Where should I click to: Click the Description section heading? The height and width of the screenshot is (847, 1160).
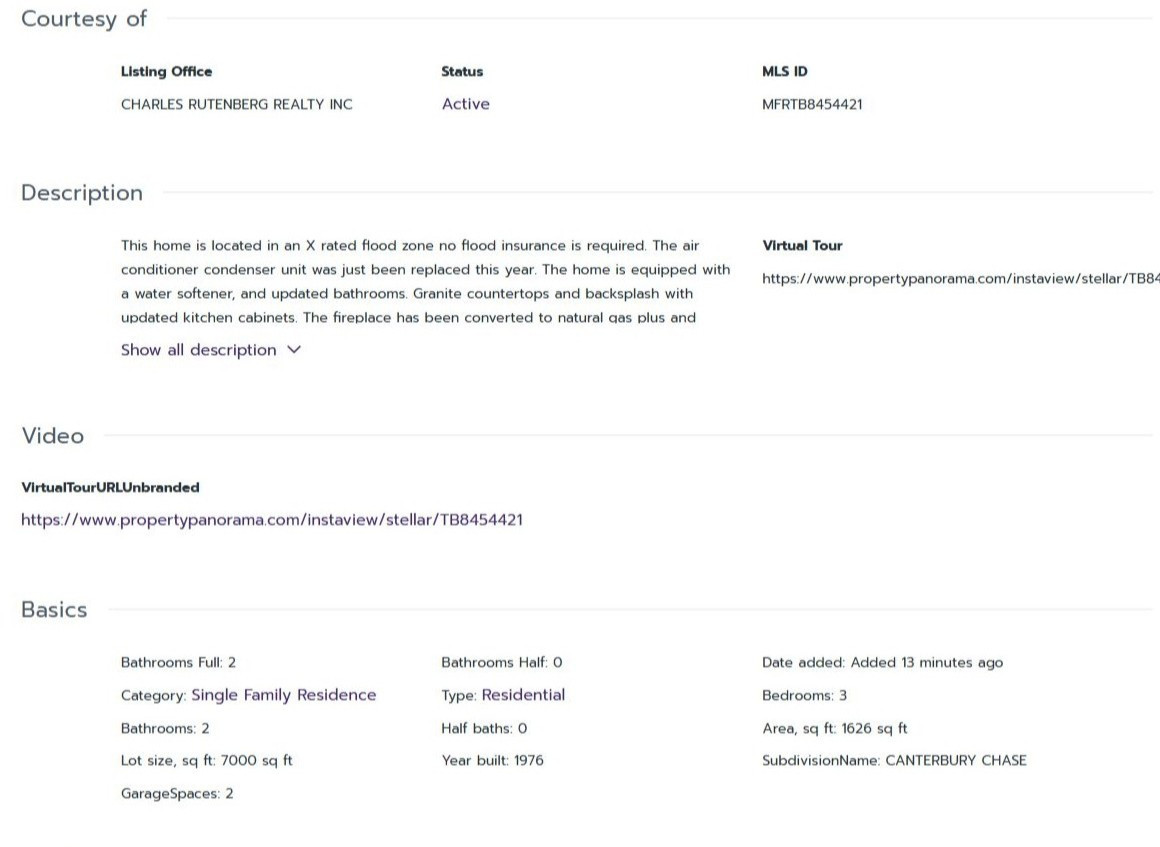tap(82, 193)
